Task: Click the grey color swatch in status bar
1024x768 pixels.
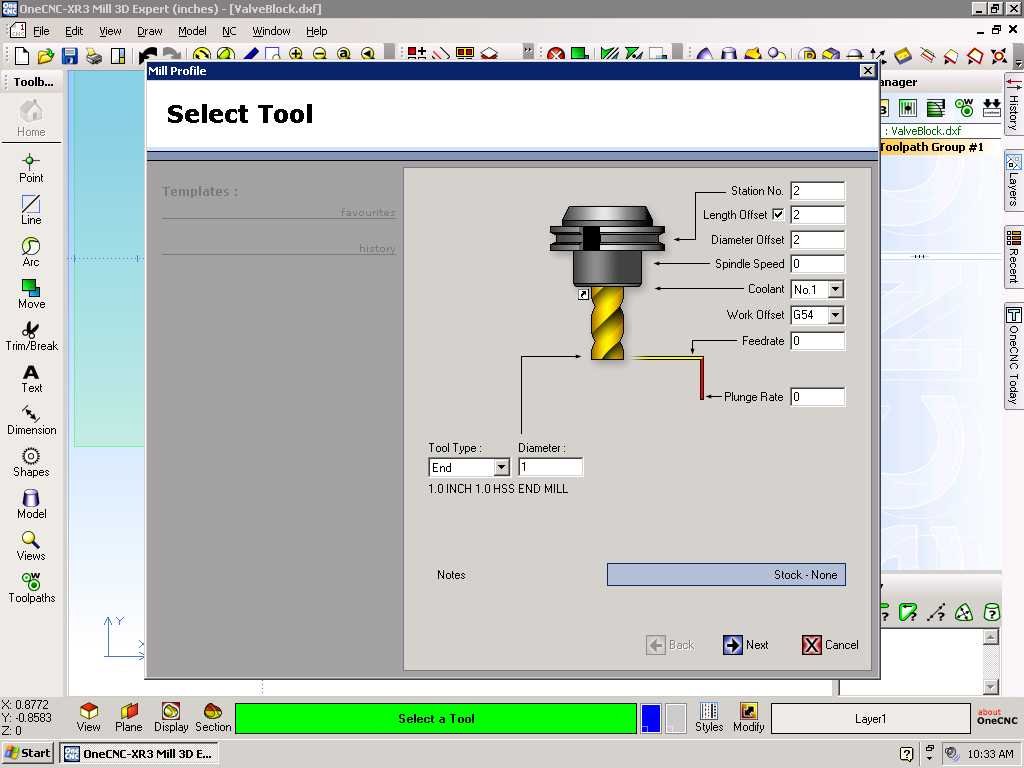Action: (675, 718)
